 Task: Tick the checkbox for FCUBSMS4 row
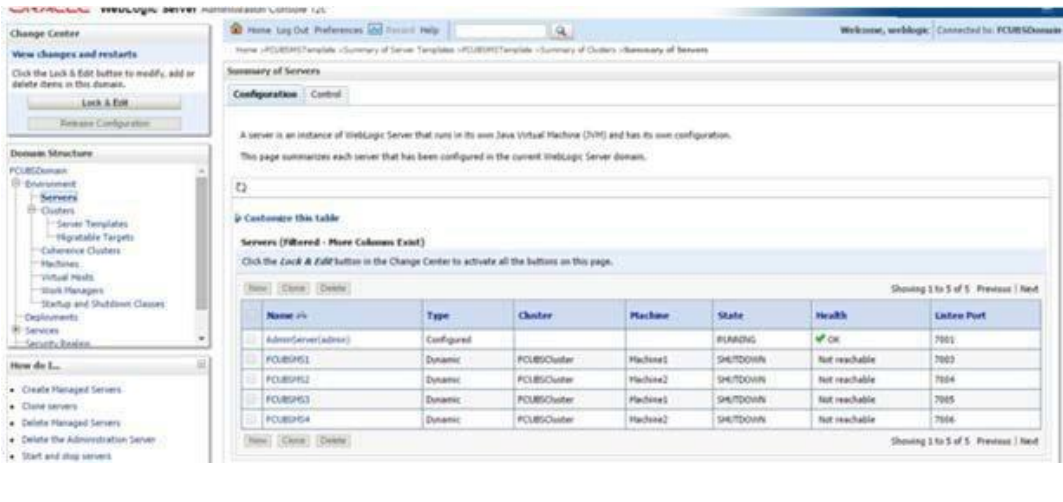tap(252, 419)
